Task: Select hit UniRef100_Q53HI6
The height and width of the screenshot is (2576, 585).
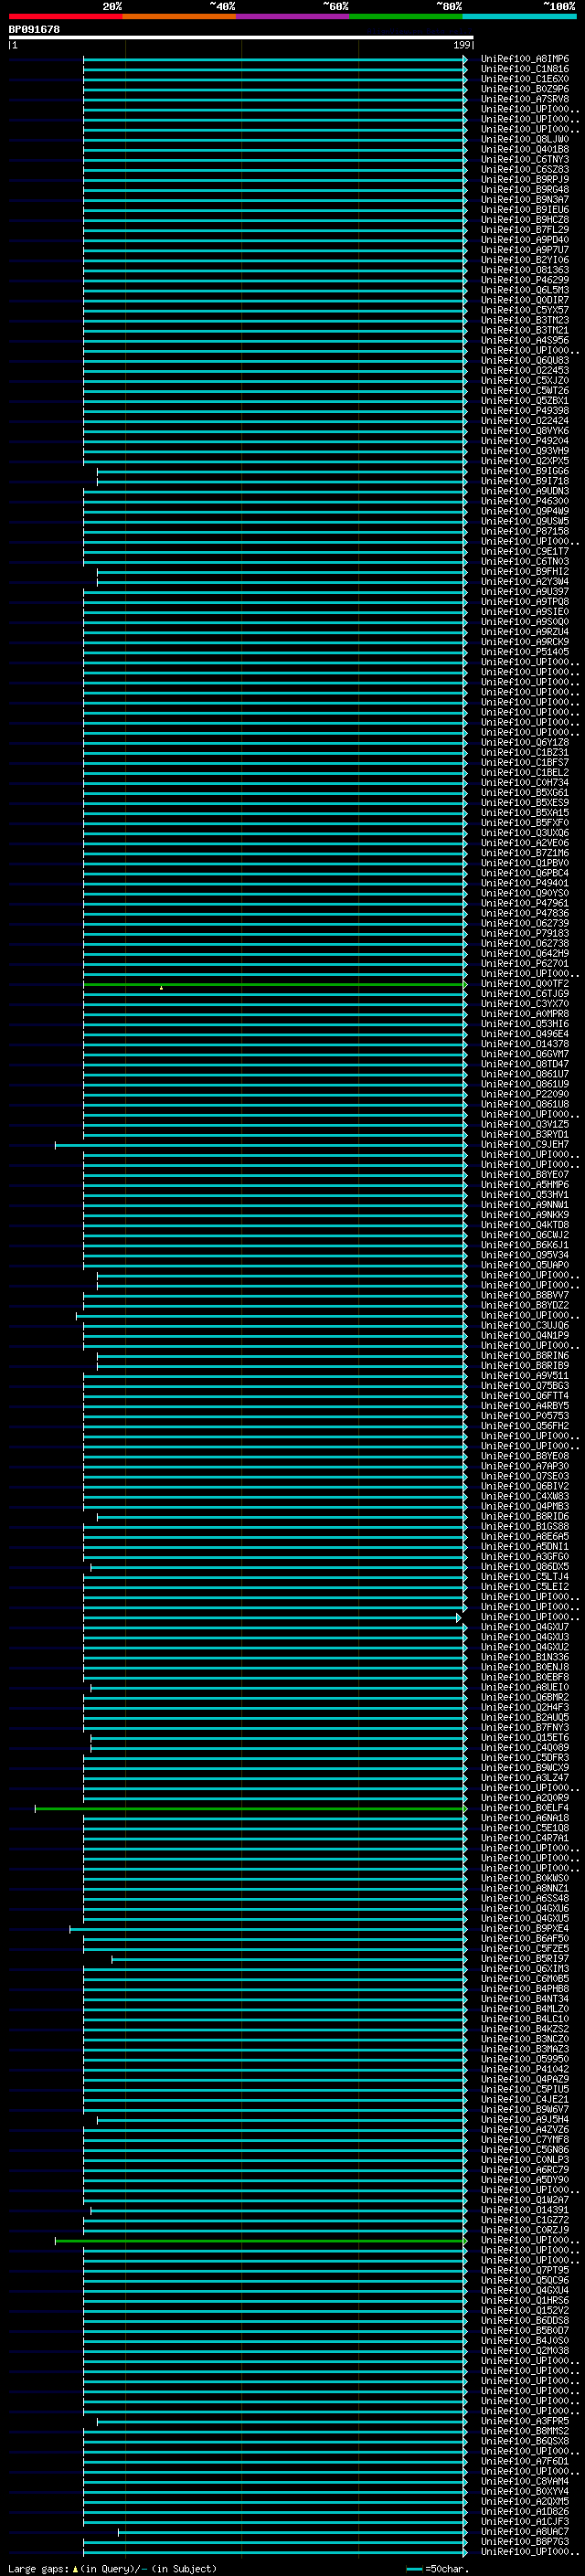Action: coord(525,1023)
